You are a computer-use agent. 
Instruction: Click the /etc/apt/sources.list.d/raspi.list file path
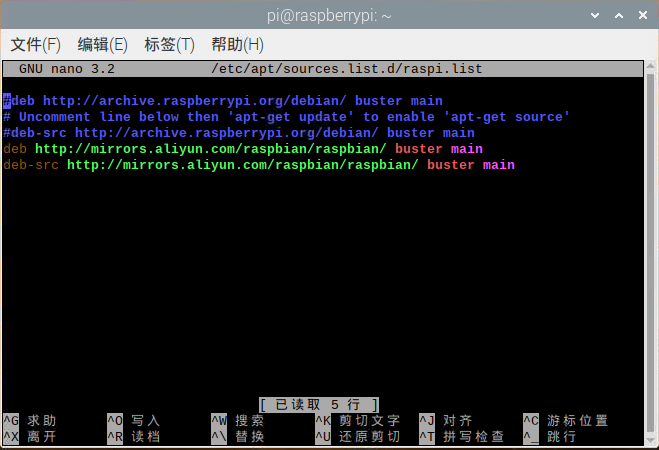347,68
